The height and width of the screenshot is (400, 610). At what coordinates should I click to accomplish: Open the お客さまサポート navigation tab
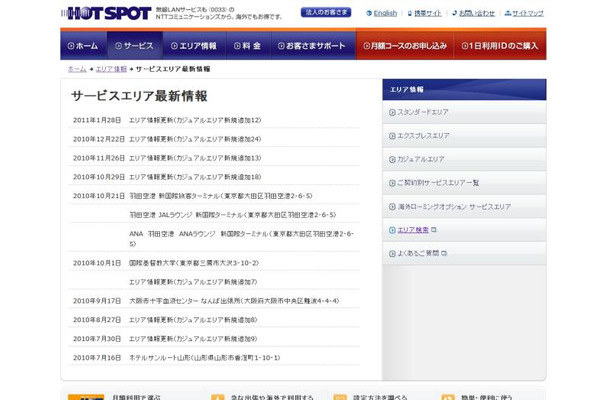pyautogui.click(x=313, y=46)
